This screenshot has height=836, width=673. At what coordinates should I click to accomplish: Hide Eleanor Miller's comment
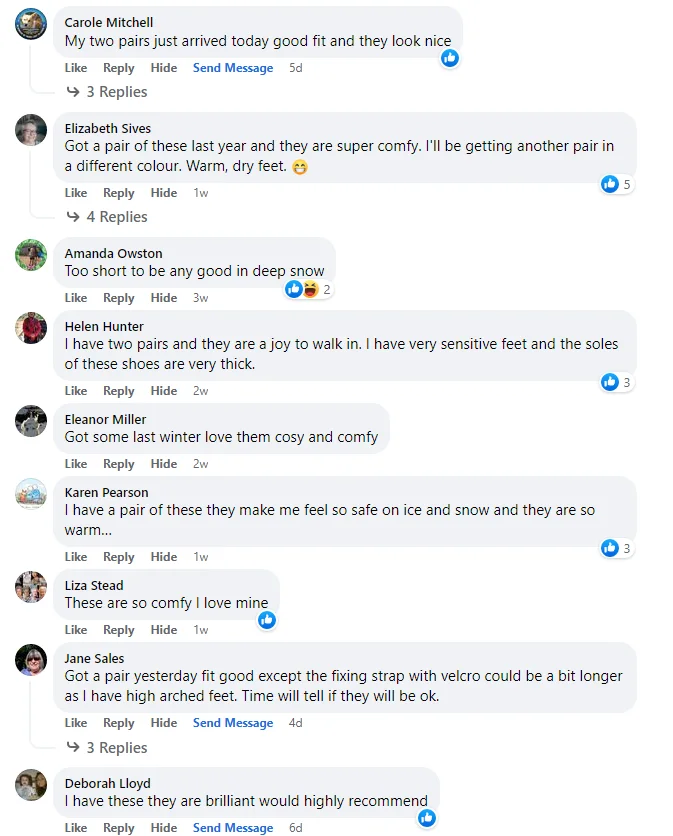(x=164, y=464)
